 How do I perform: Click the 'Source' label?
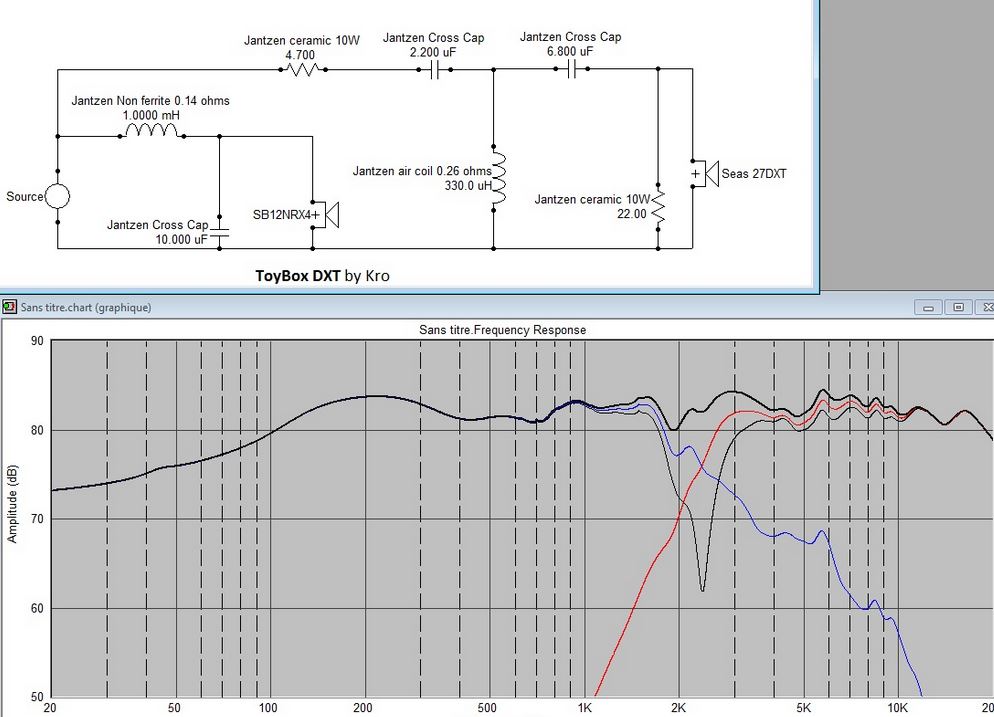point(24,197)
